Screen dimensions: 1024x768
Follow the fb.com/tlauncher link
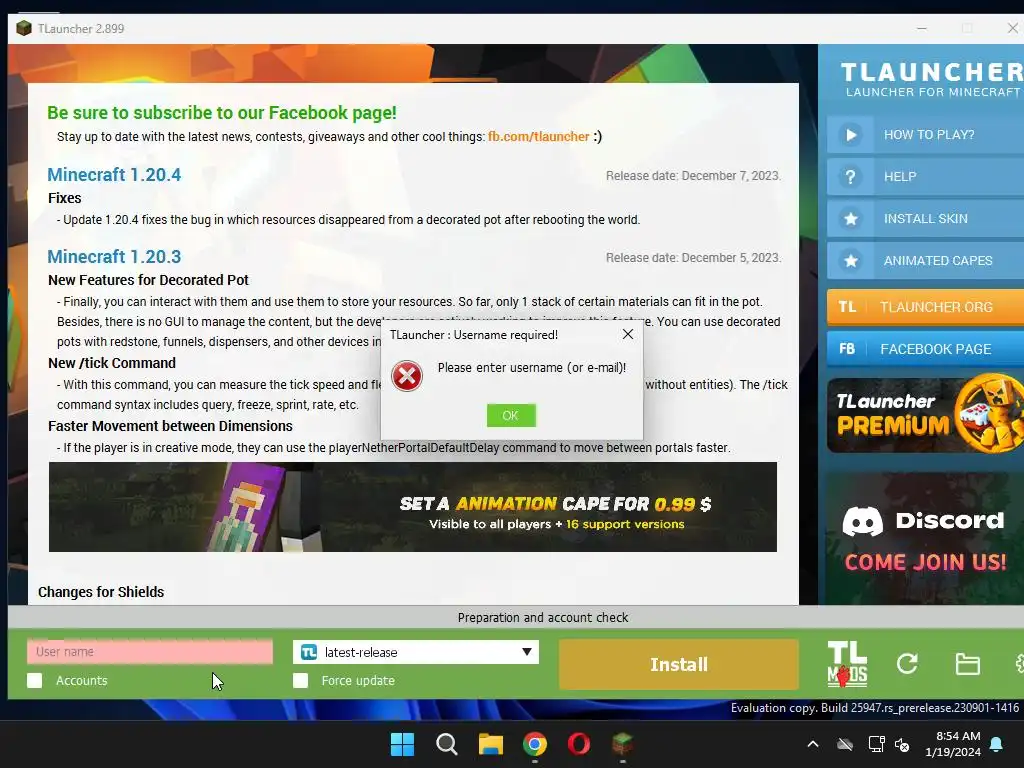(x=538, y=136)
